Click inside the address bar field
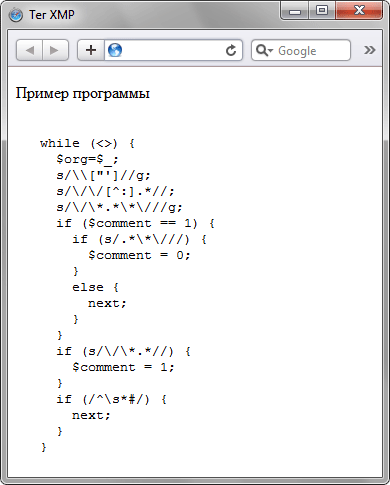 (173, 50)
